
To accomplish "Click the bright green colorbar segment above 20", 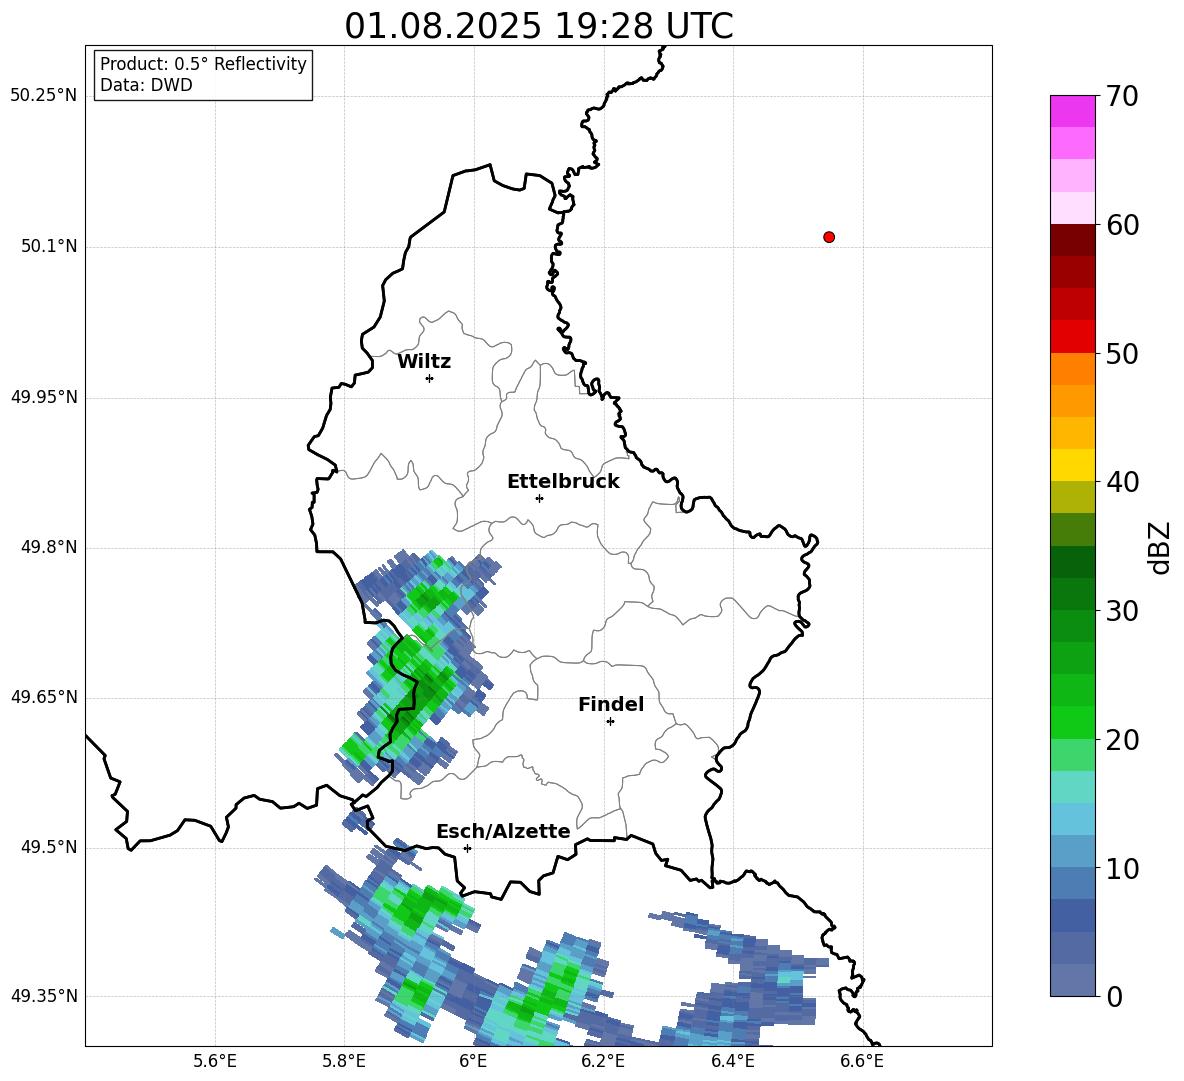I will pyautogui.click(x=1072, y=722).
